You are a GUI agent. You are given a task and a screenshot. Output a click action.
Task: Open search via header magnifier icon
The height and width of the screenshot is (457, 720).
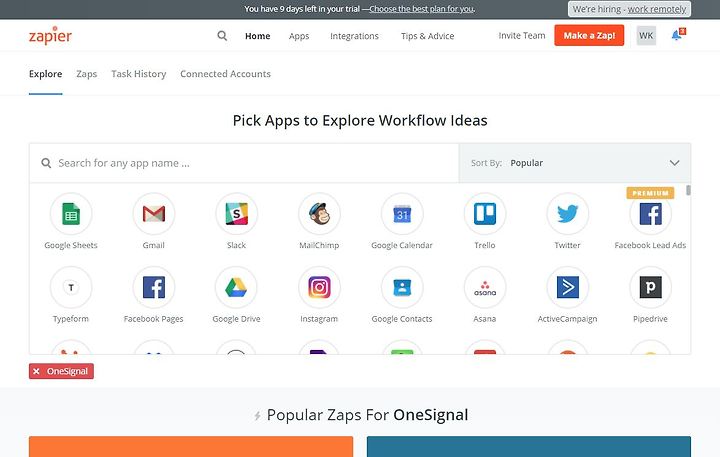pos(222,36)
